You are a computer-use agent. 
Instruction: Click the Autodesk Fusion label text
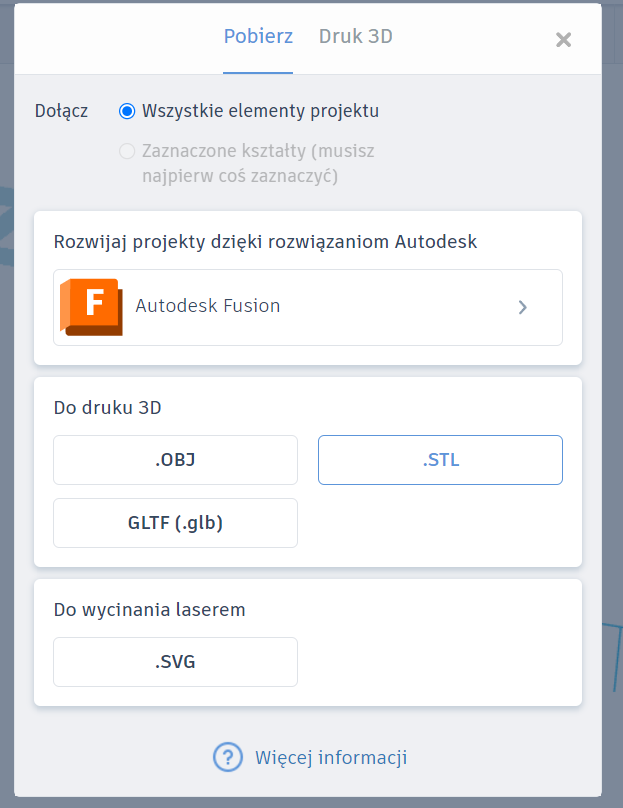click(208, 306)
